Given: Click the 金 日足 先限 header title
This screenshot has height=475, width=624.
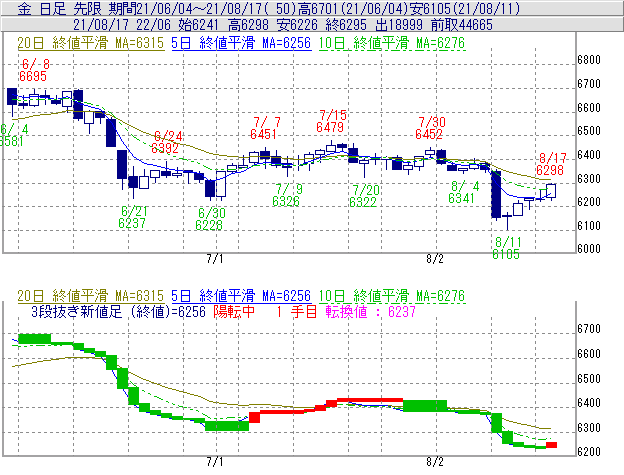Looking at the screenshot, I should tap(61, 7).
